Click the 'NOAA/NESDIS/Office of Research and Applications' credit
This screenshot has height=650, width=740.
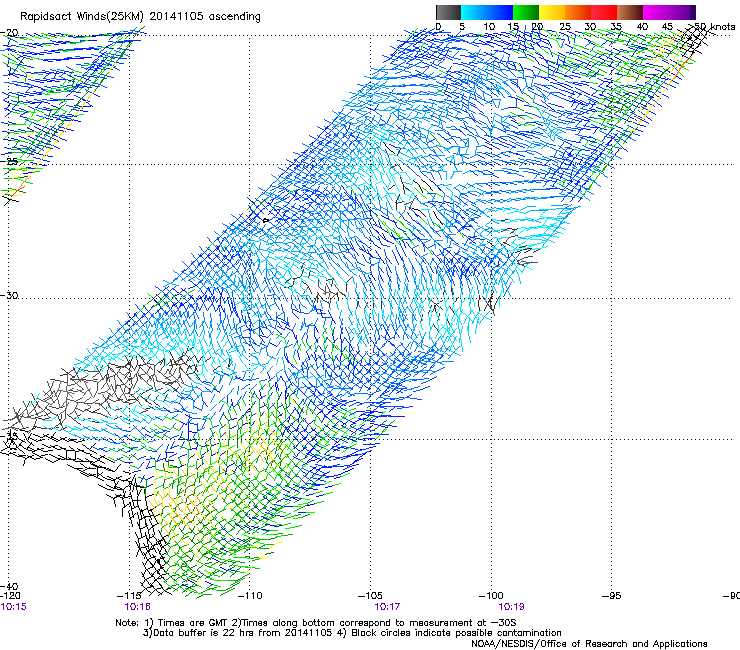click(x=589, y=644)
